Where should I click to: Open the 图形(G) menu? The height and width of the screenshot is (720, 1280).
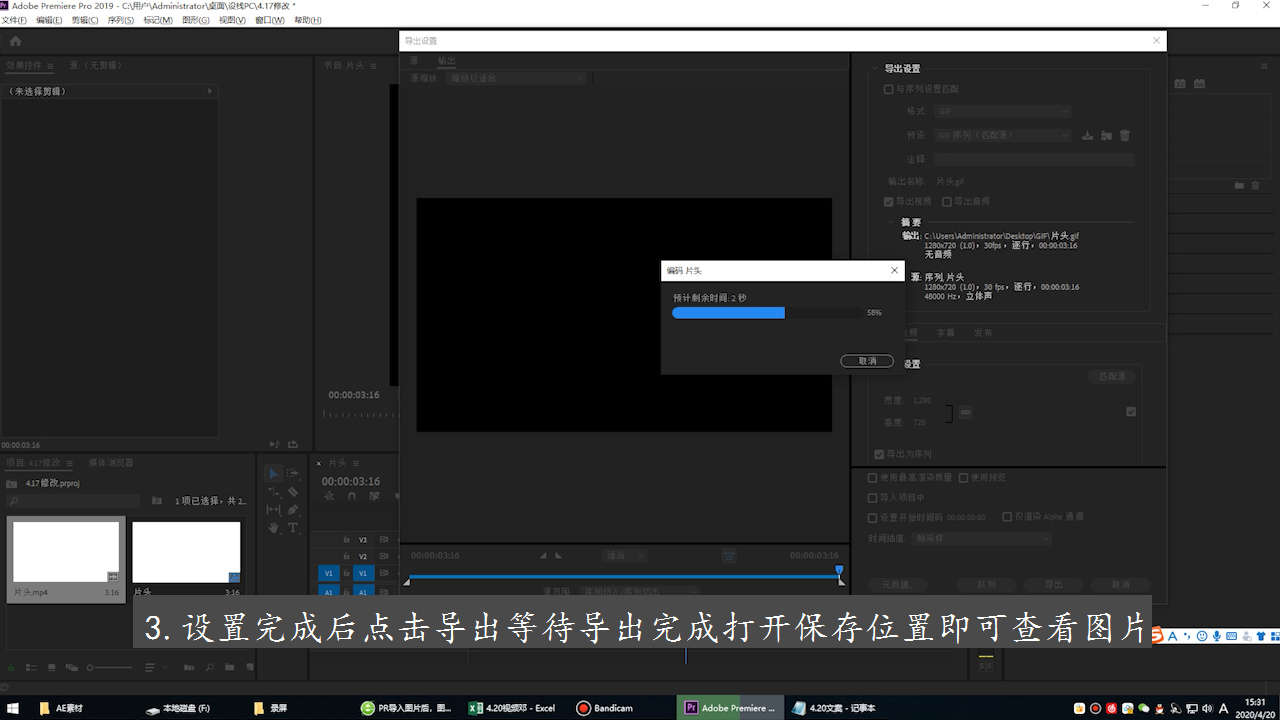[194, 20]
